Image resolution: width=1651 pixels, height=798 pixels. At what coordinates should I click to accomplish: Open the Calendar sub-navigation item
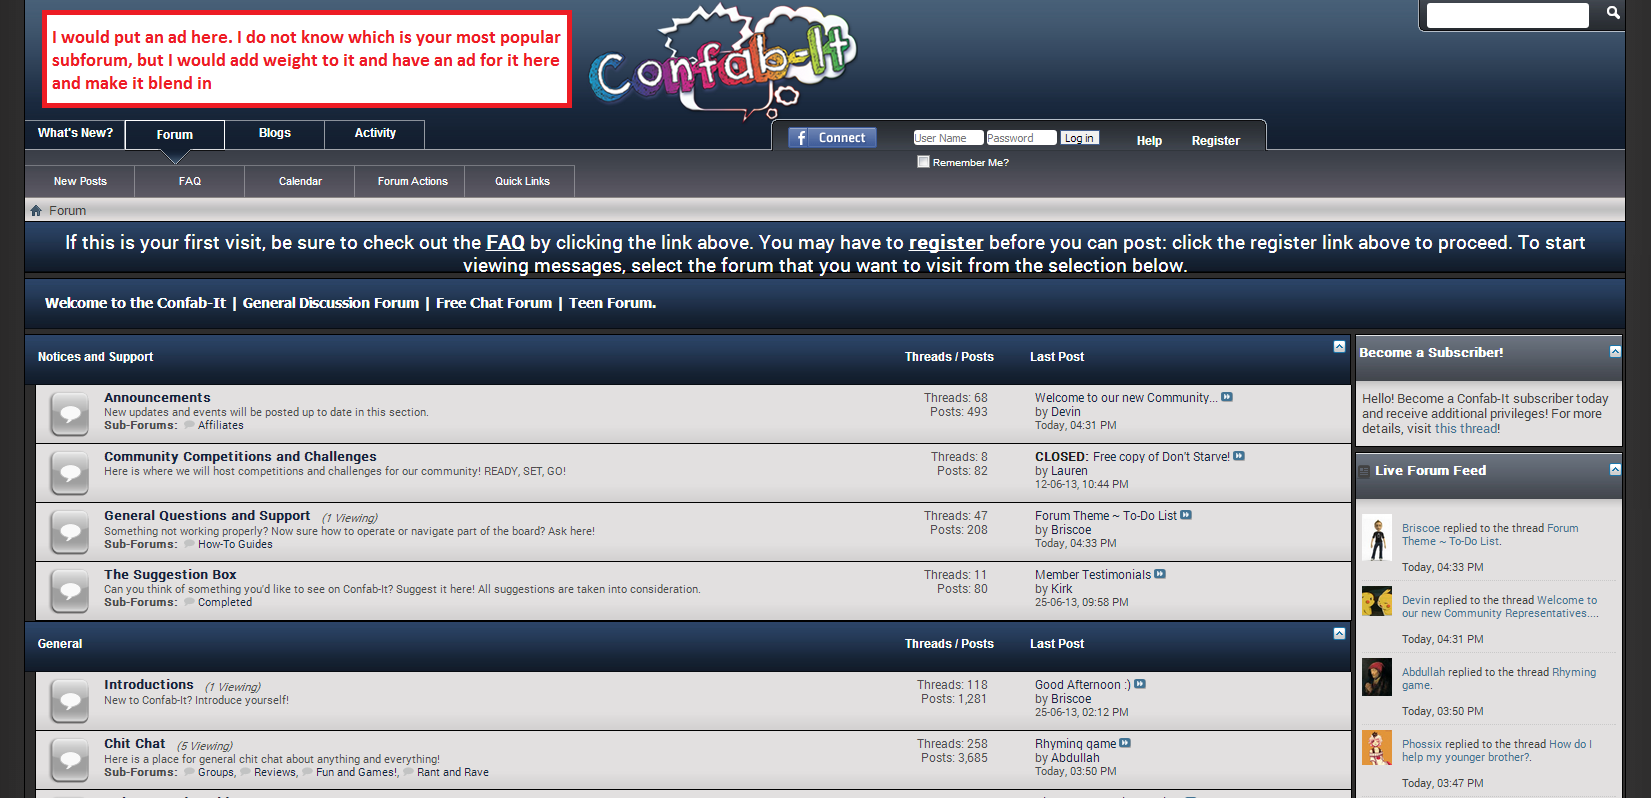pos(300,181)
